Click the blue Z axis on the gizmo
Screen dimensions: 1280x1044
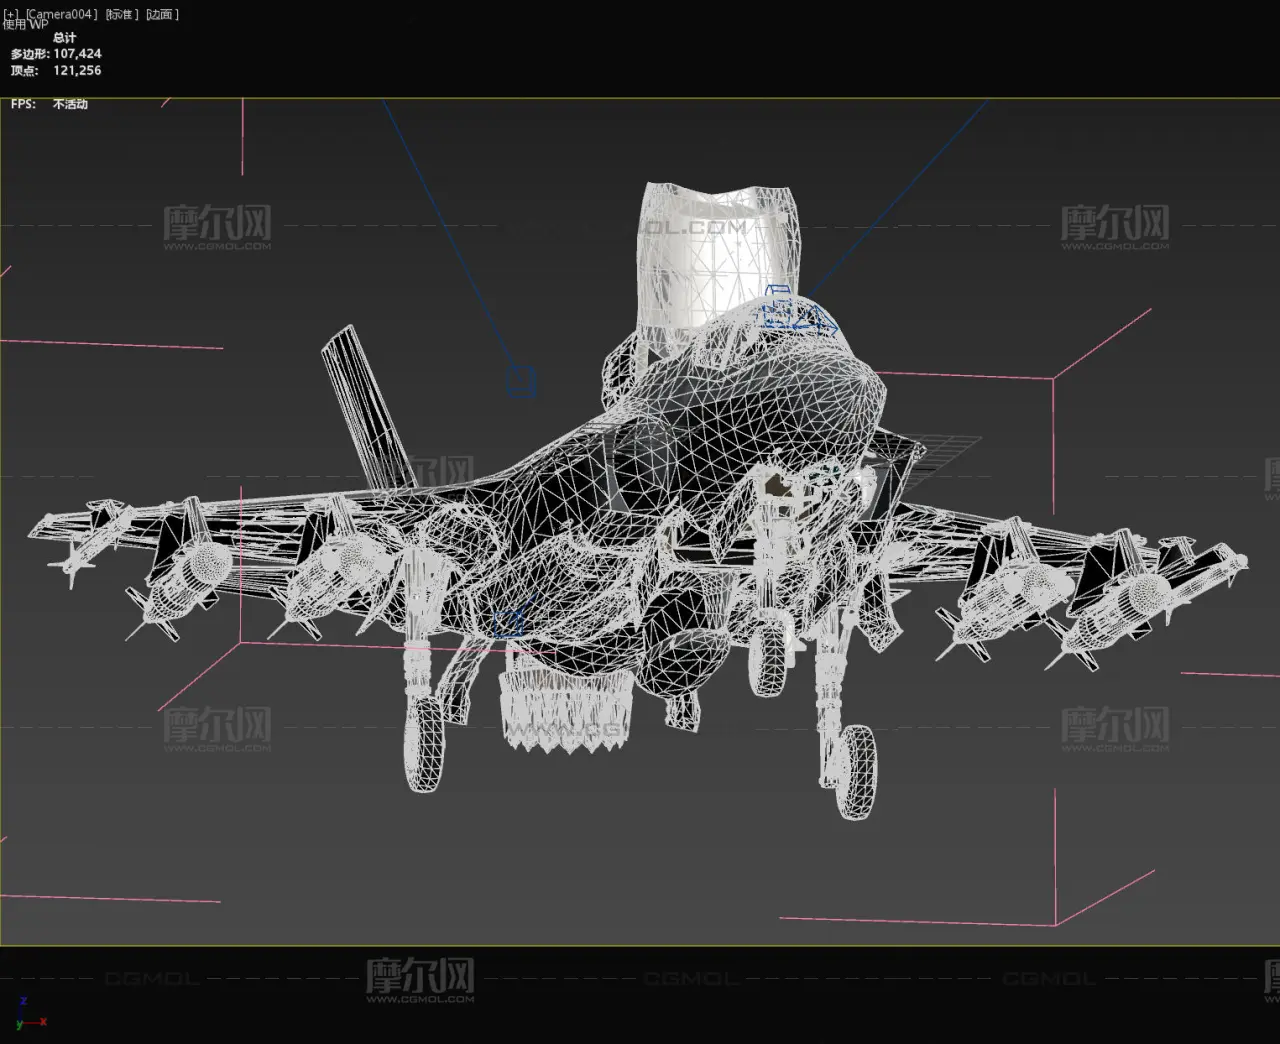23,1002
